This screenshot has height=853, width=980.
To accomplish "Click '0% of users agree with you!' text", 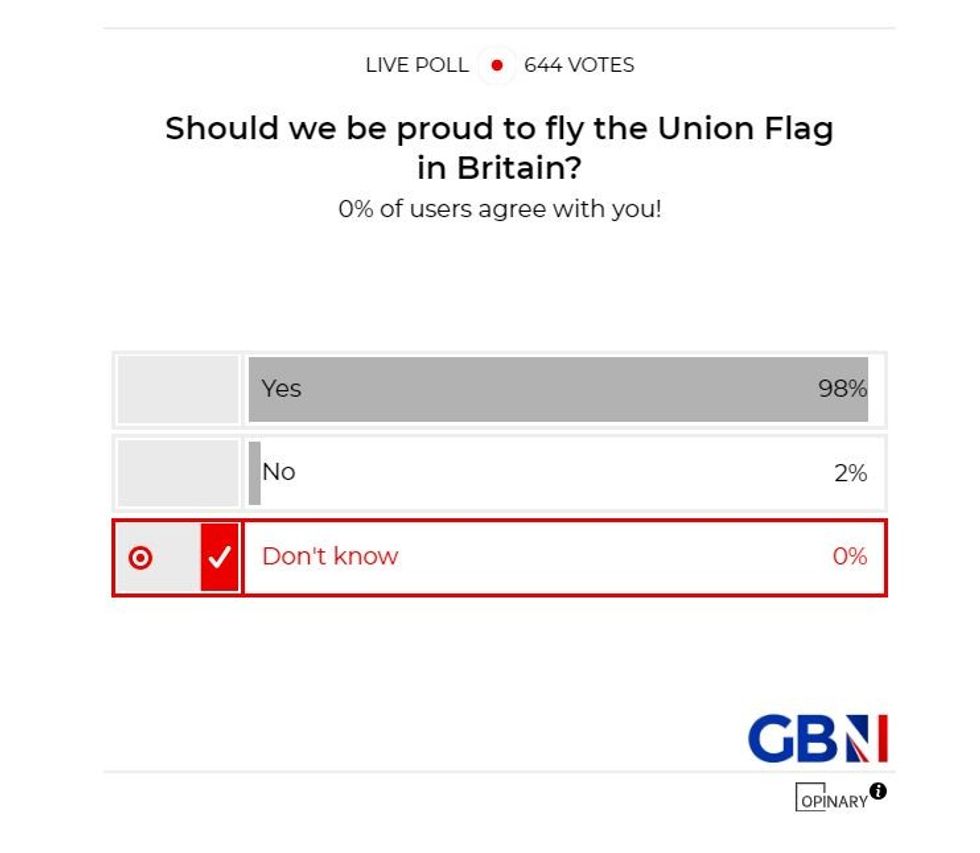I will [x=499, y=210].
